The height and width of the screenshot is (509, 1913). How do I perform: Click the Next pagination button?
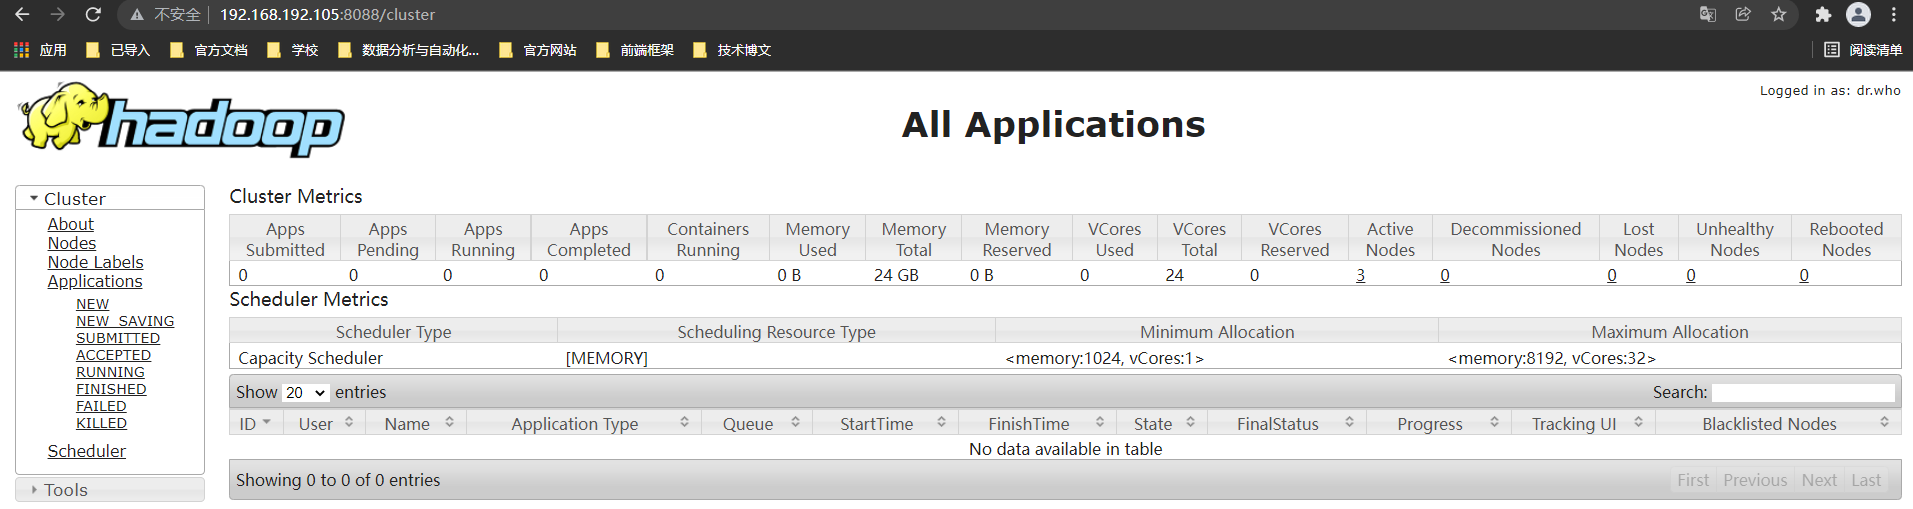1819,480
